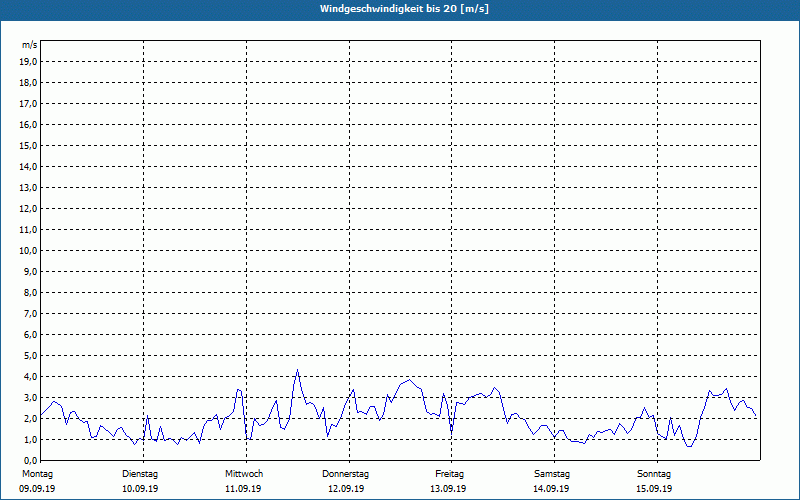Click the 6,0 y-axis value
This screenshot has width=800, height=500.
click(30, 335)
